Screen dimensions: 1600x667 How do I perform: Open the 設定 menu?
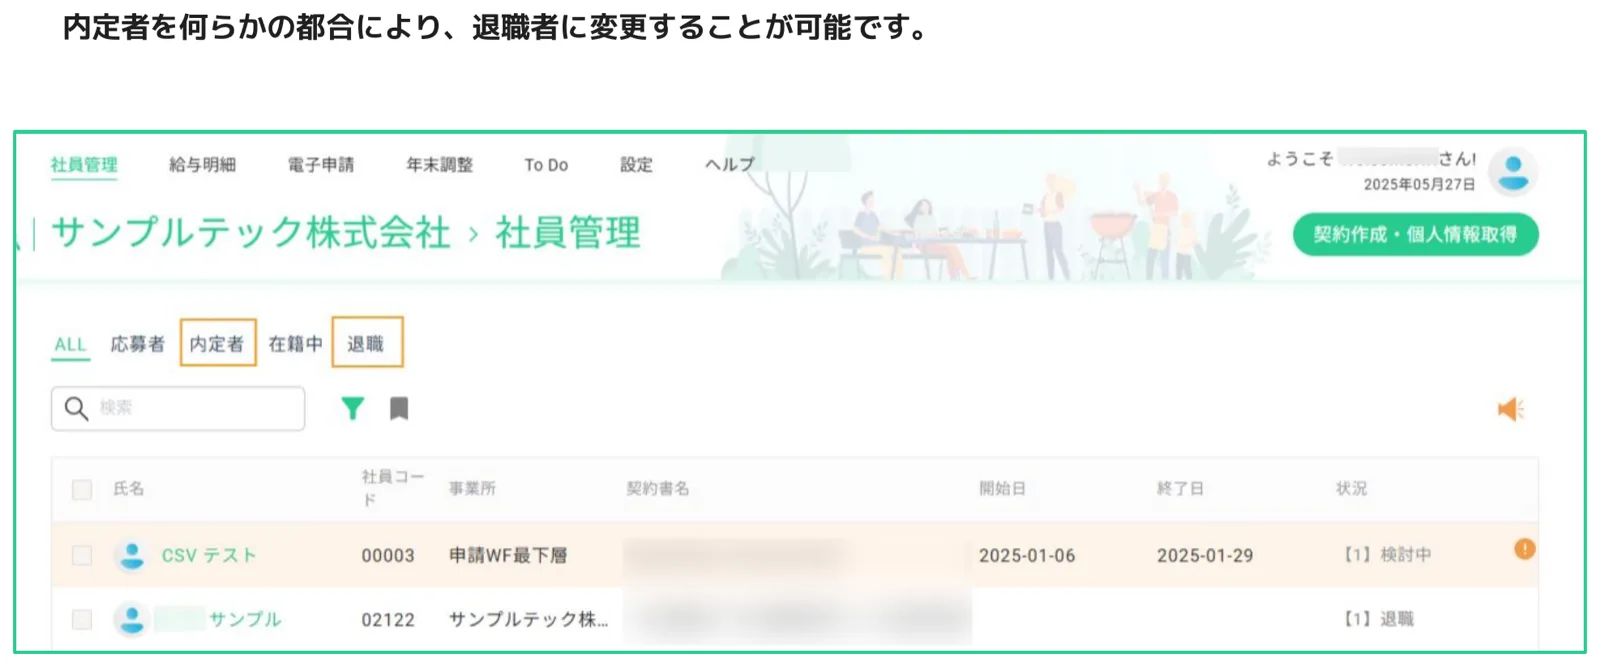[636, 165]
